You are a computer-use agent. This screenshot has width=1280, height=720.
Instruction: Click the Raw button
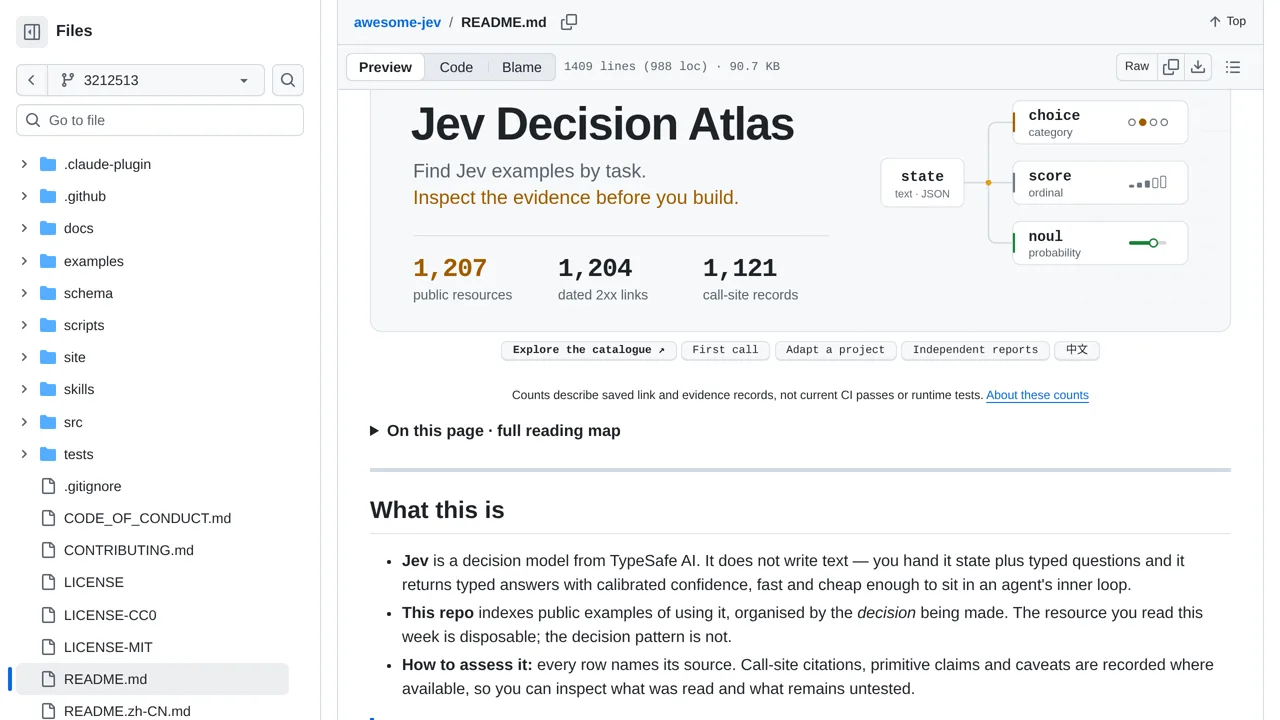(1137, 67)
